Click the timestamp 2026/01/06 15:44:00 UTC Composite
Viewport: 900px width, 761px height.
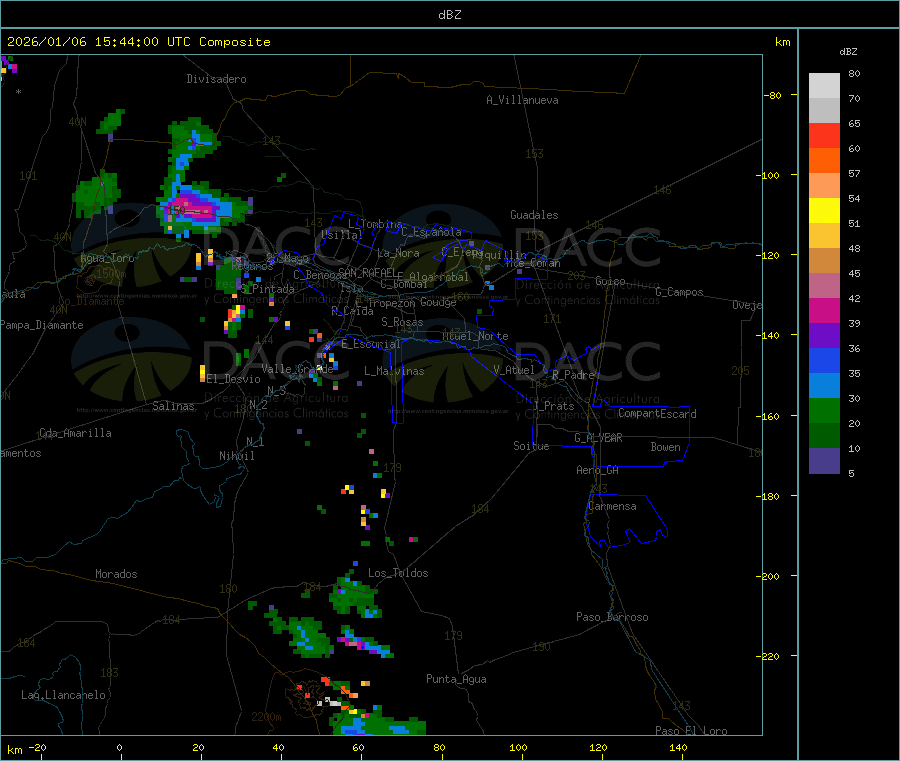point(138,42)
